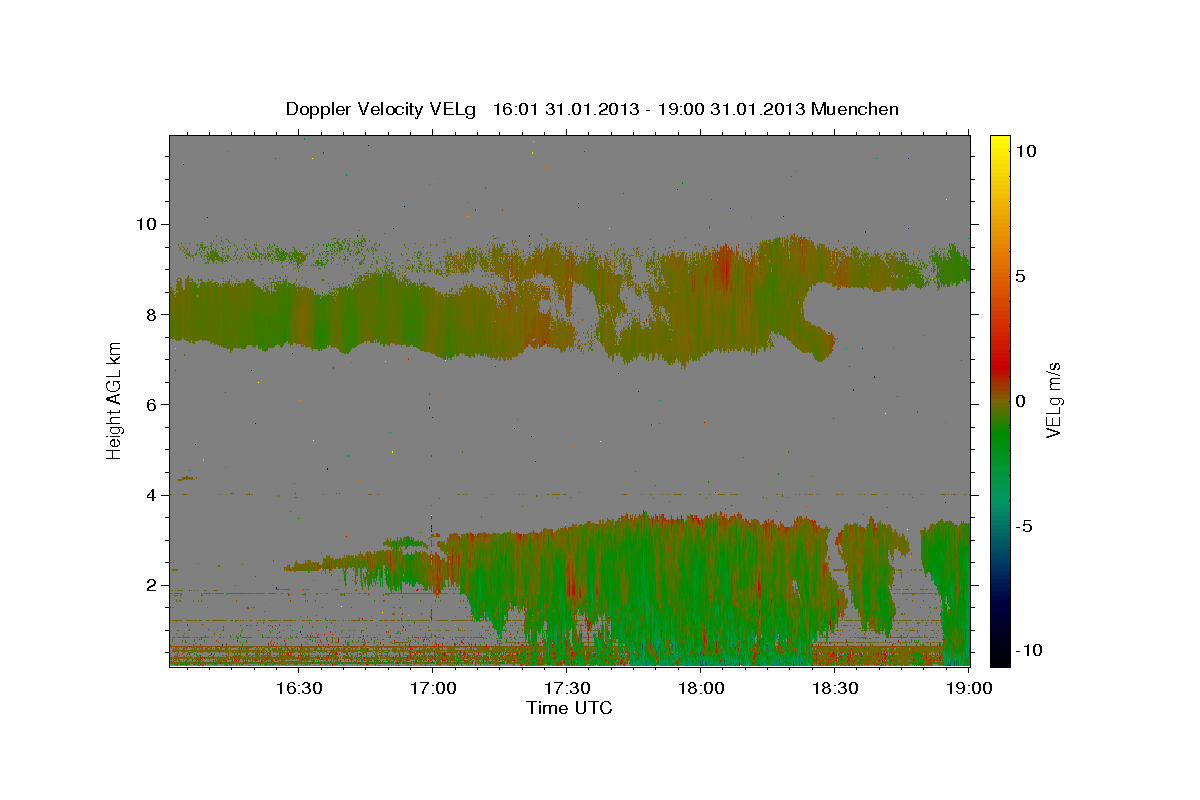The image size is (1200, 800).
Task: Click the red updraft patch near 18:05 at 9 km
Action: tap(725, 268)
